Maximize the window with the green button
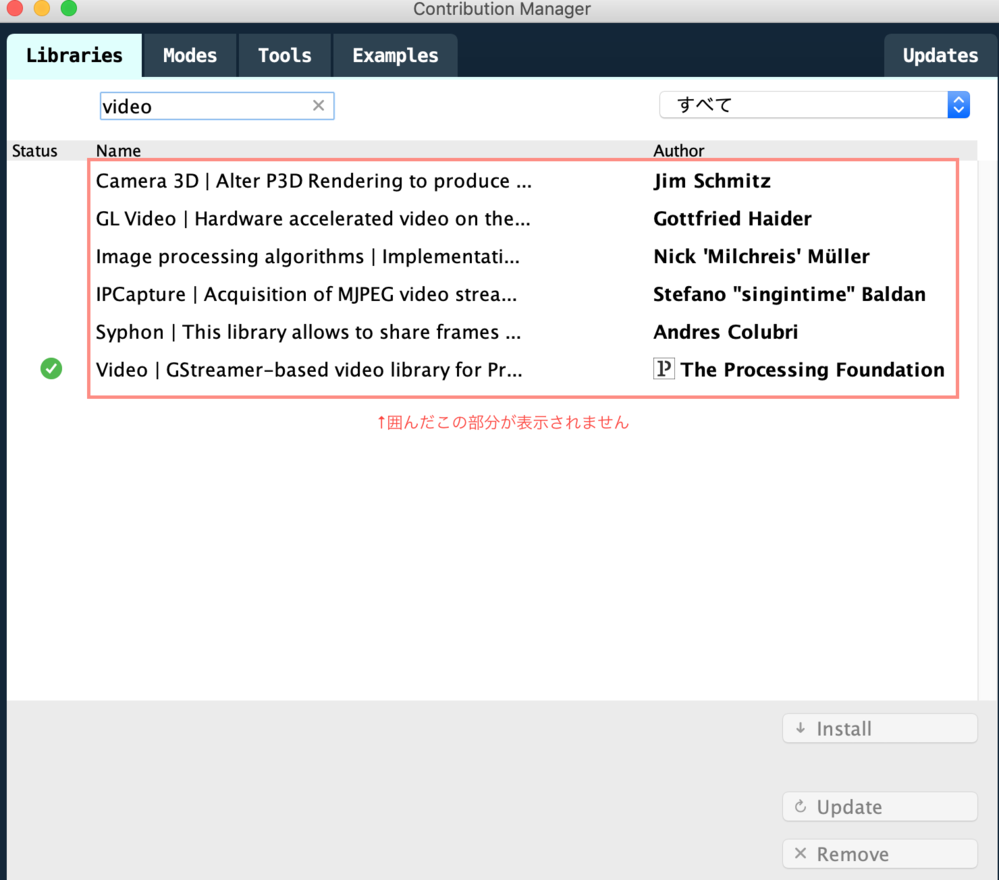The height and width of the screenshot is (880, 999). tap(69, 8)
